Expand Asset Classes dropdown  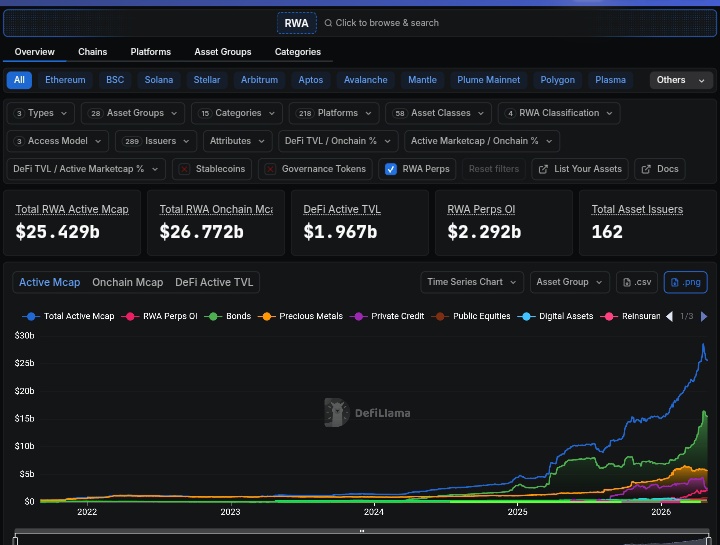coord(438,113)
